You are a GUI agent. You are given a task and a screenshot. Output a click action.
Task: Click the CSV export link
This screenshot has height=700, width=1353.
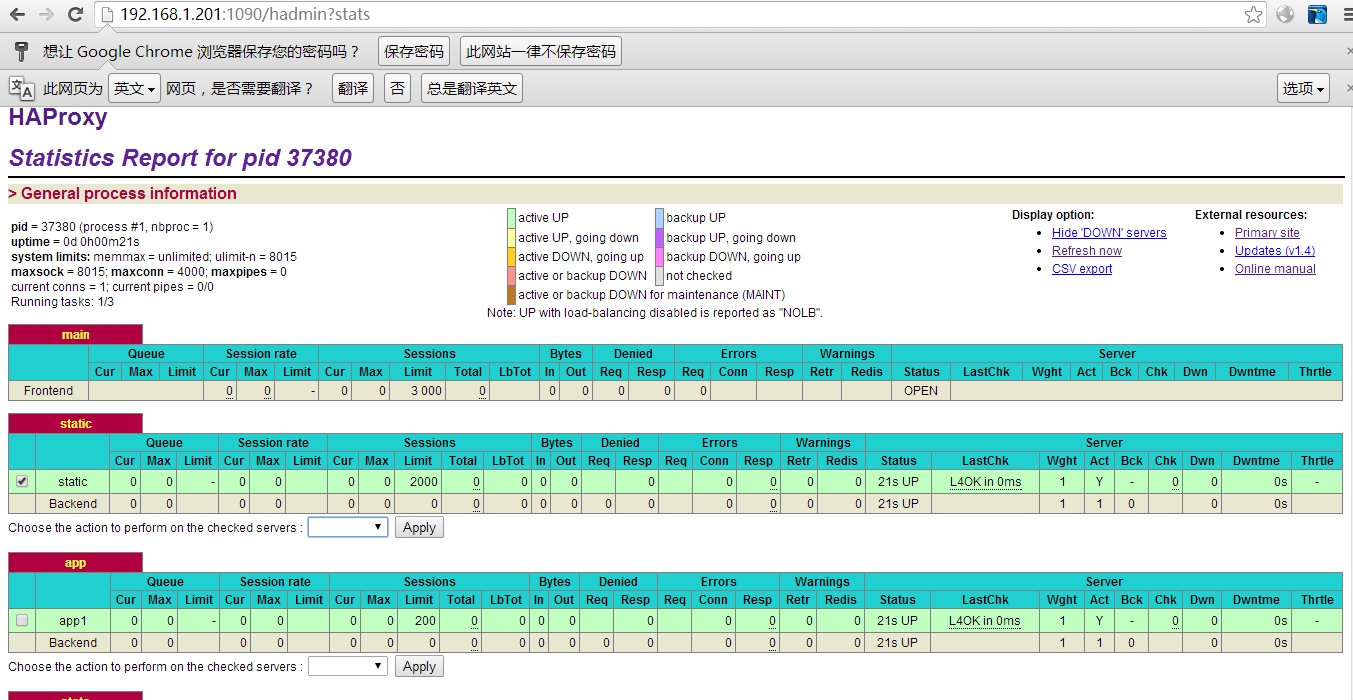click(1081, 268)
